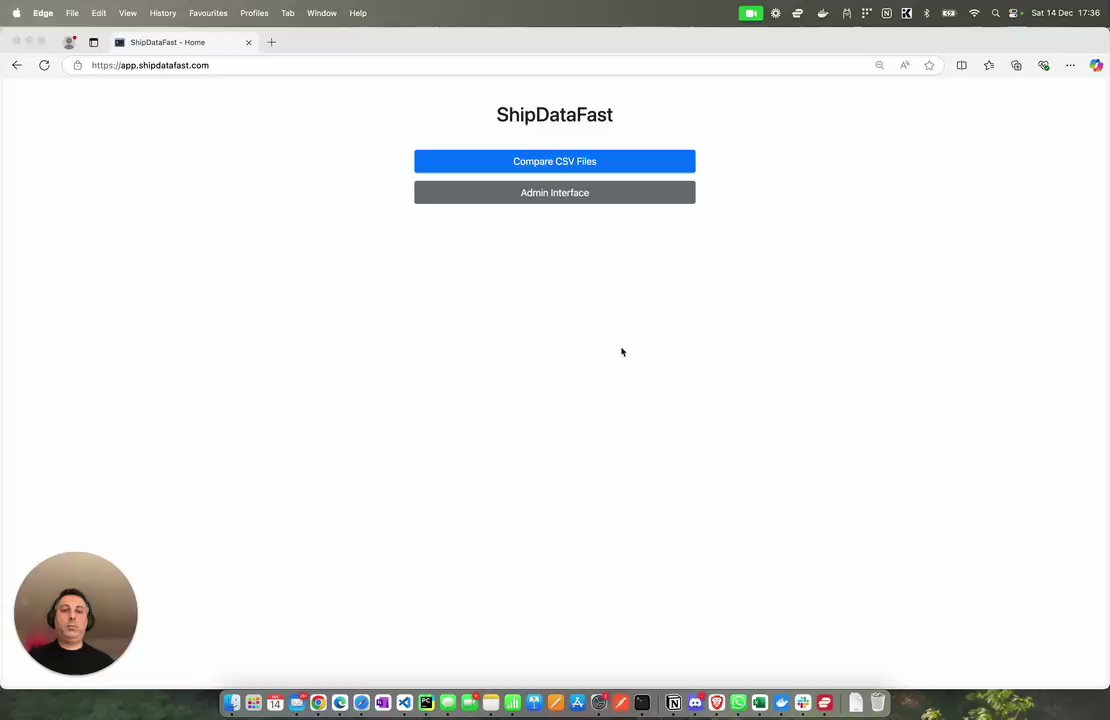This screenshot has height=720, width=1110.
Task: Open Numbers from the Dock
Action: (x=513, y=702)
